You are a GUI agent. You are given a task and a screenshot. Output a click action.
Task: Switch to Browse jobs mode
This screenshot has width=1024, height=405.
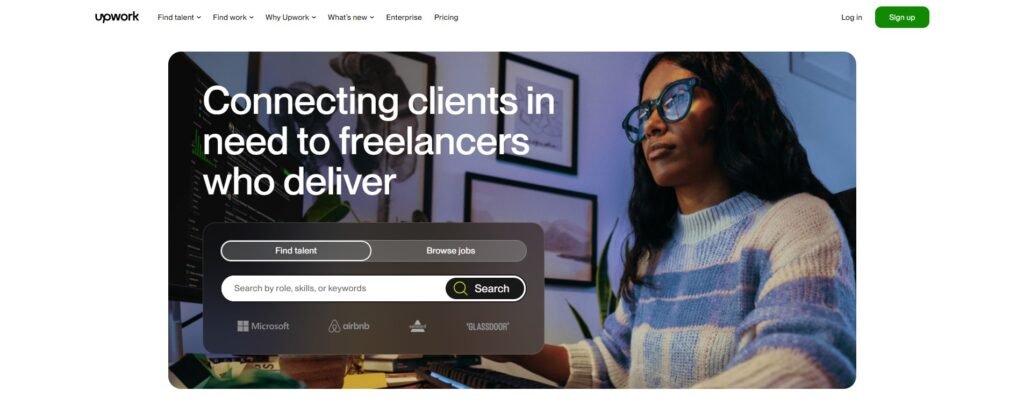(x=451, y=251)
